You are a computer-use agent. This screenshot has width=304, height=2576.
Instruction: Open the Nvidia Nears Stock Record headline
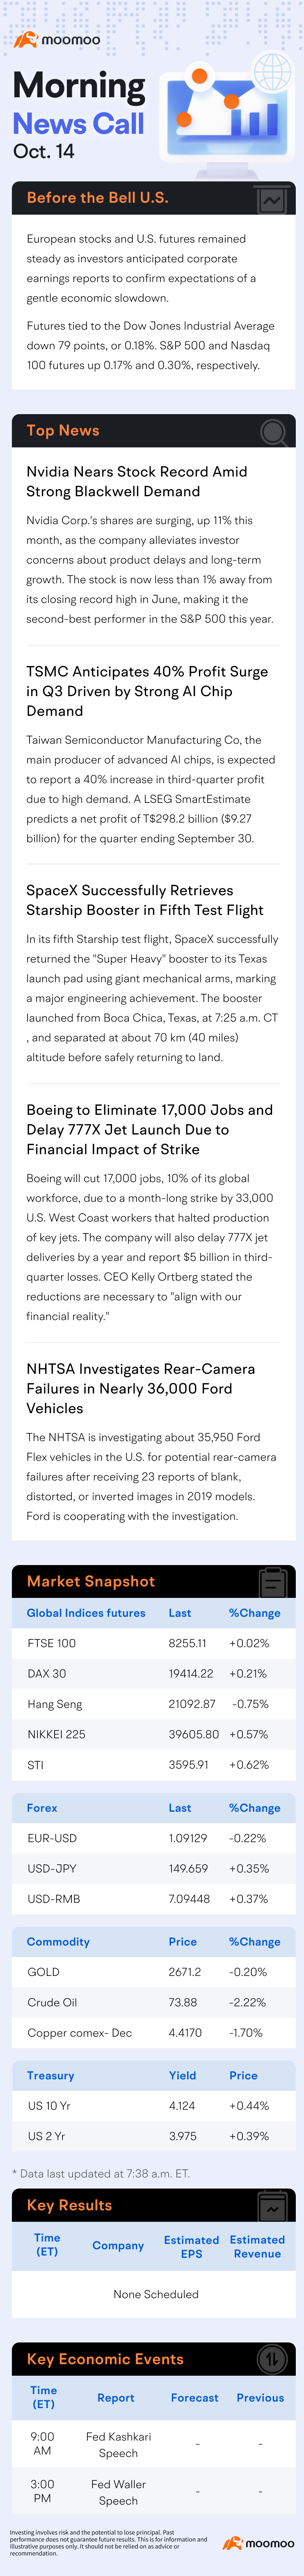click(x=137, y=481)
